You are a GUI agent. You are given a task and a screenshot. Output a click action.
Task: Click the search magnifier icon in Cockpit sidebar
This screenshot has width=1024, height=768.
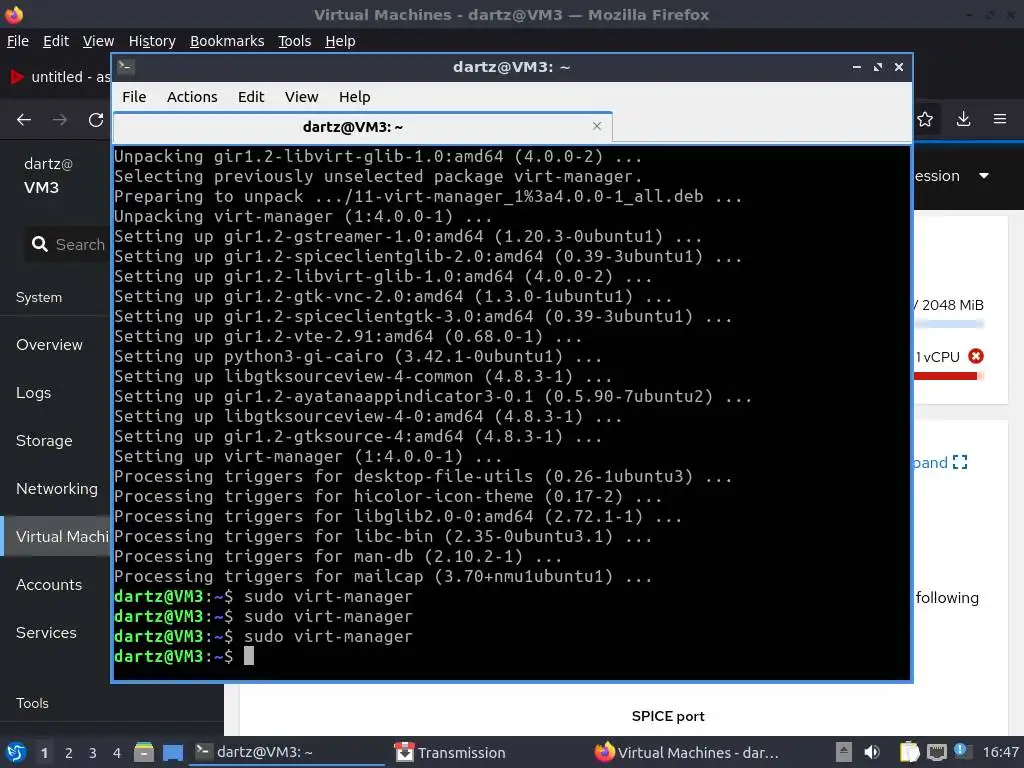[40, 244]
